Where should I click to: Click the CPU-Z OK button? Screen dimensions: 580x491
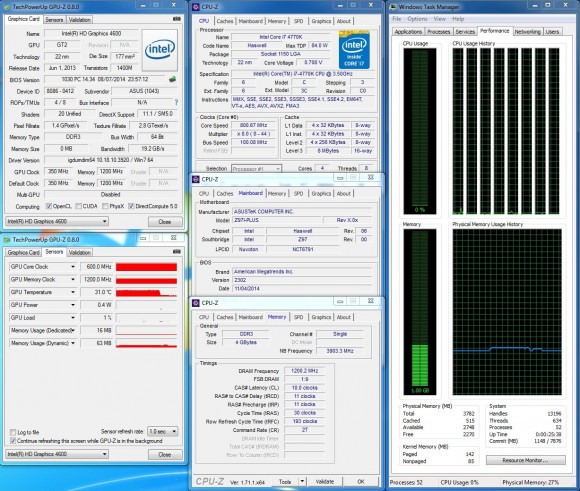coord(361,481)
